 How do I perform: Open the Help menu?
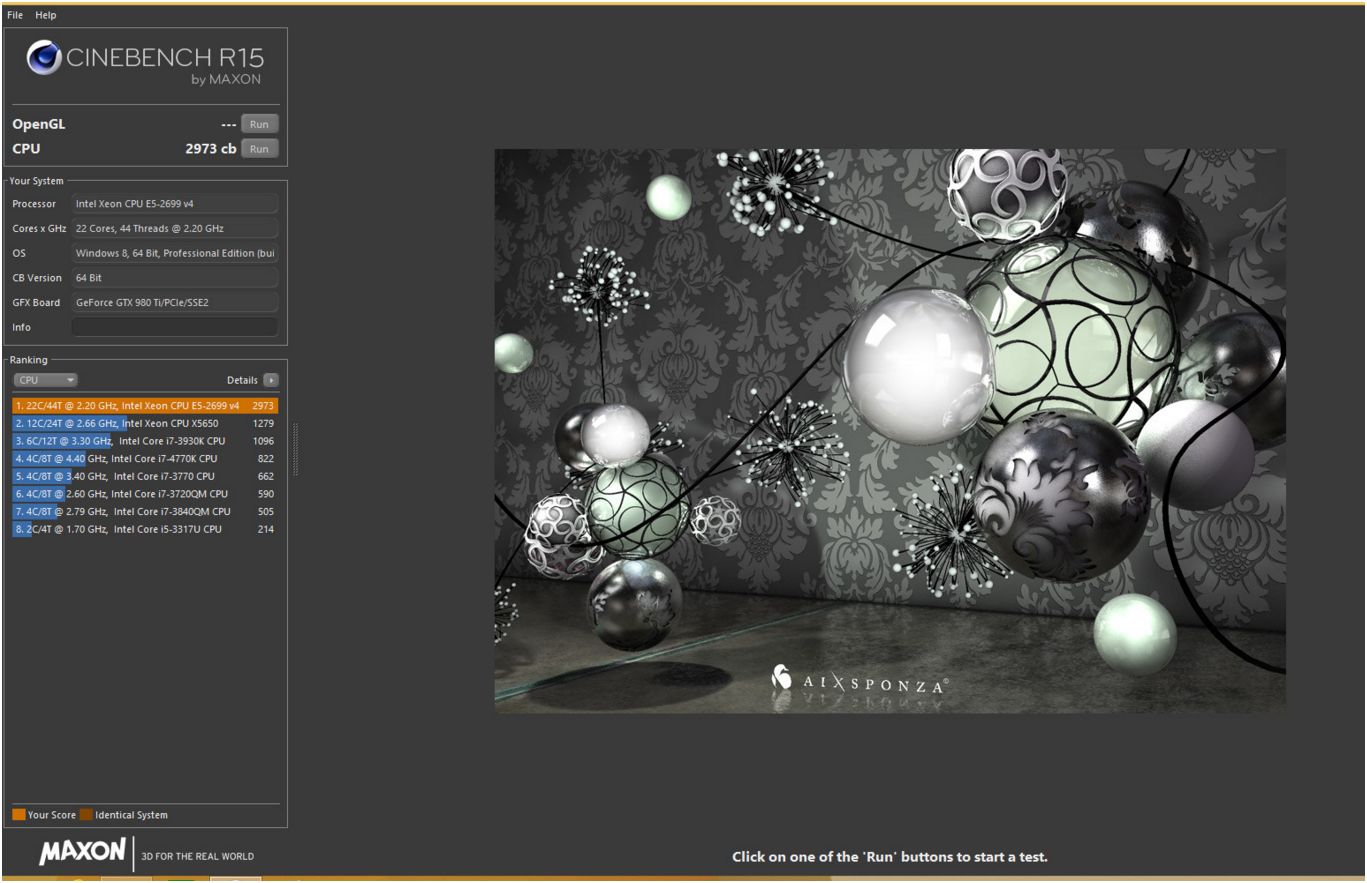pos(46,15)
